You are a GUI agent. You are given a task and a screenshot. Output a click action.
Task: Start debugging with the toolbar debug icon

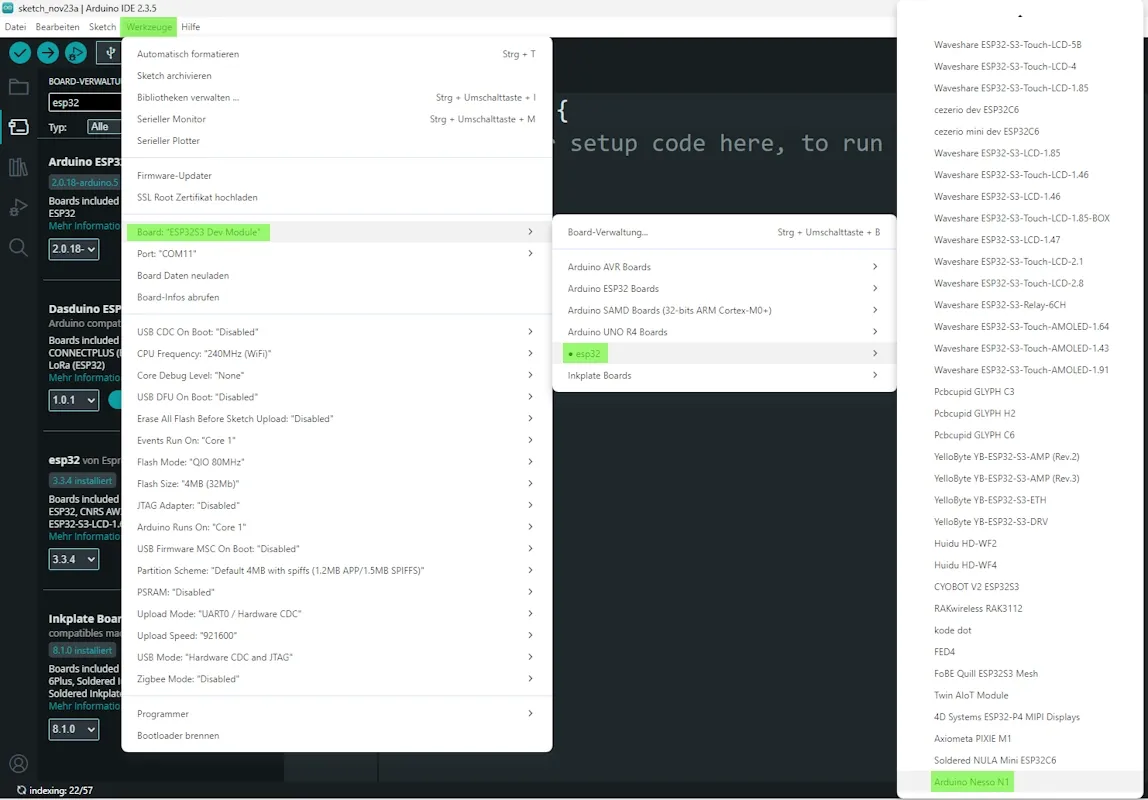(76, 53)
